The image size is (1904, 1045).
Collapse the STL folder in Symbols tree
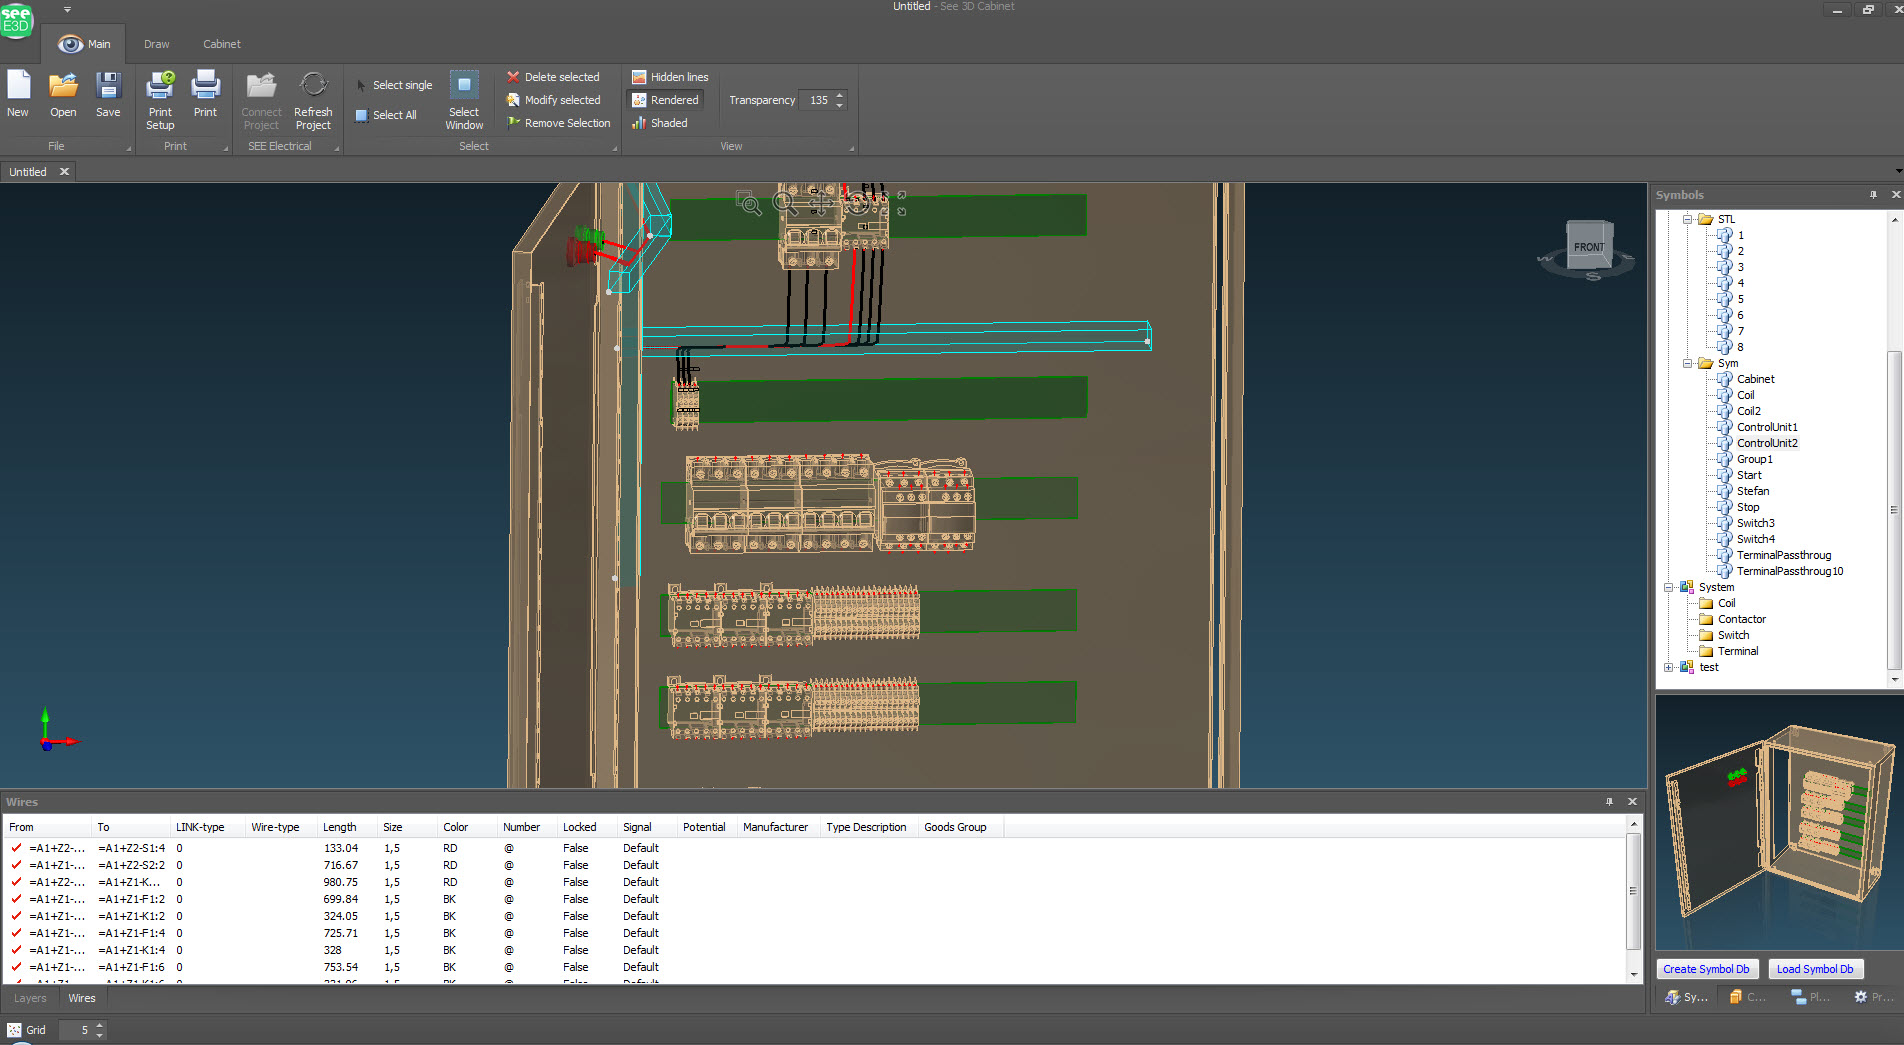(1687, 219)
